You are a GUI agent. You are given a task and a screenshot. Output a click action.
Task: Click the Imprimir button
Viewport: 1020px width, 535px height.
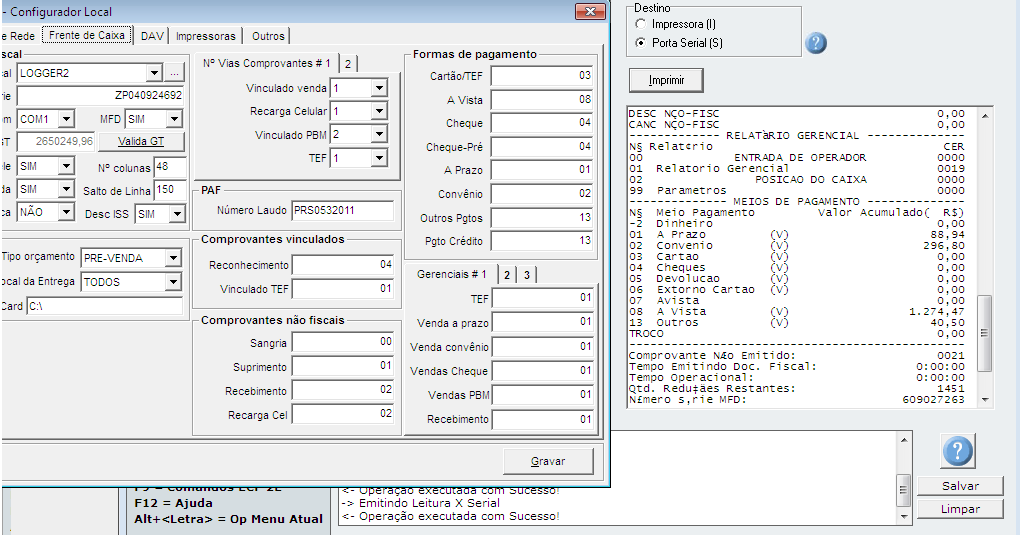666,80
